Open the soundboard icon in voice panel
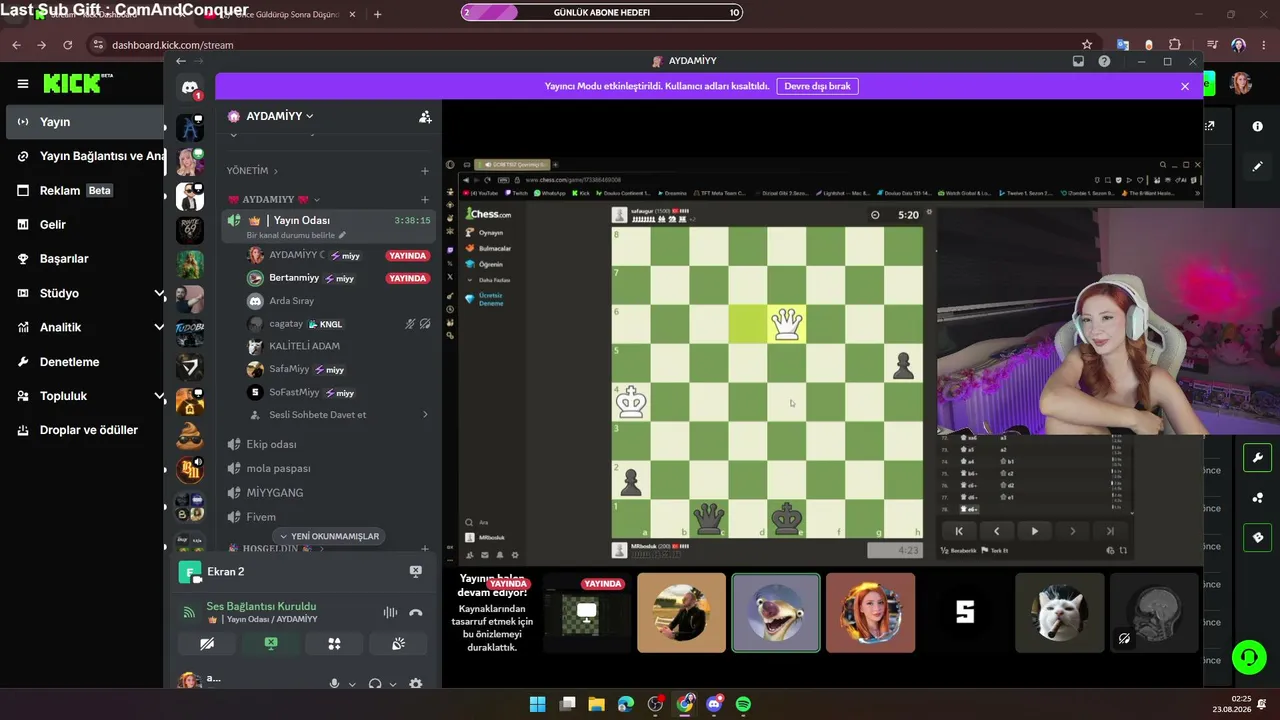Viewport: 1280px width, 720px height. (x=398, y=644)
